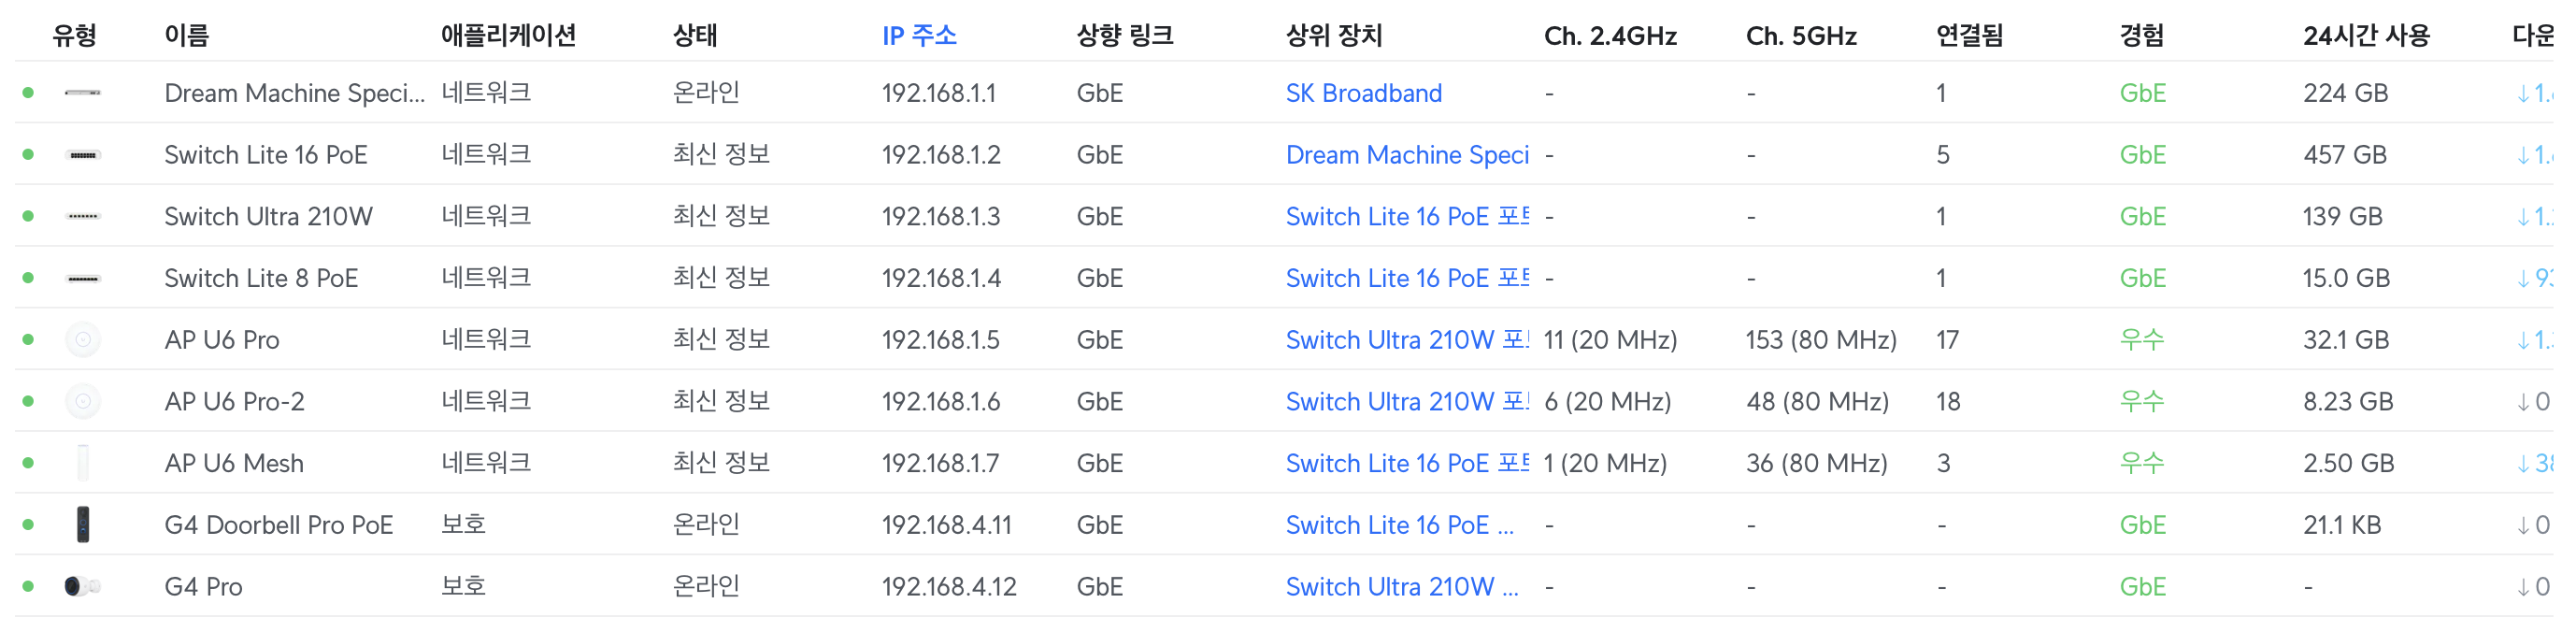Click the G4 Pro camera icon

click(83, 587)
